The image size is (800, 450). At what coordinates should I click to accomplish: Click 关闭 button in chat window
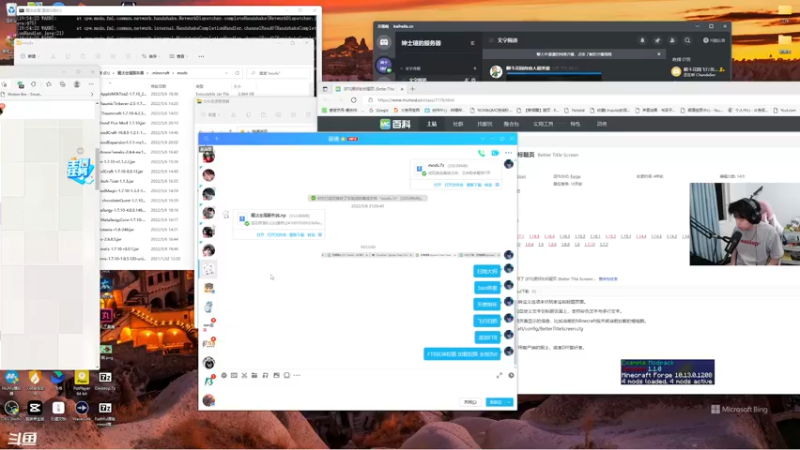tap(470, 402)
